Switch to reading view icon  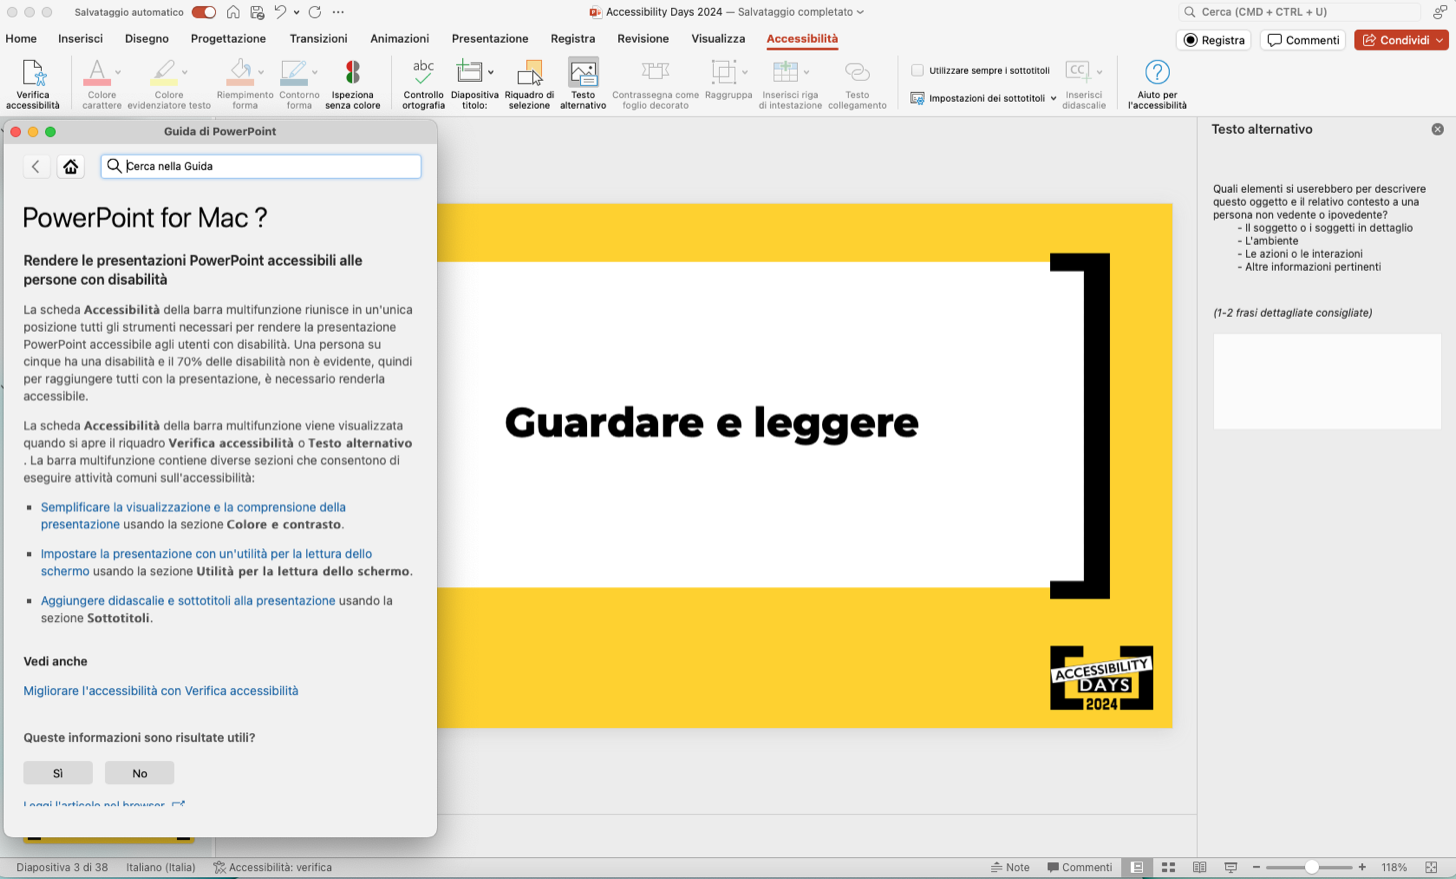point(1199,867)
